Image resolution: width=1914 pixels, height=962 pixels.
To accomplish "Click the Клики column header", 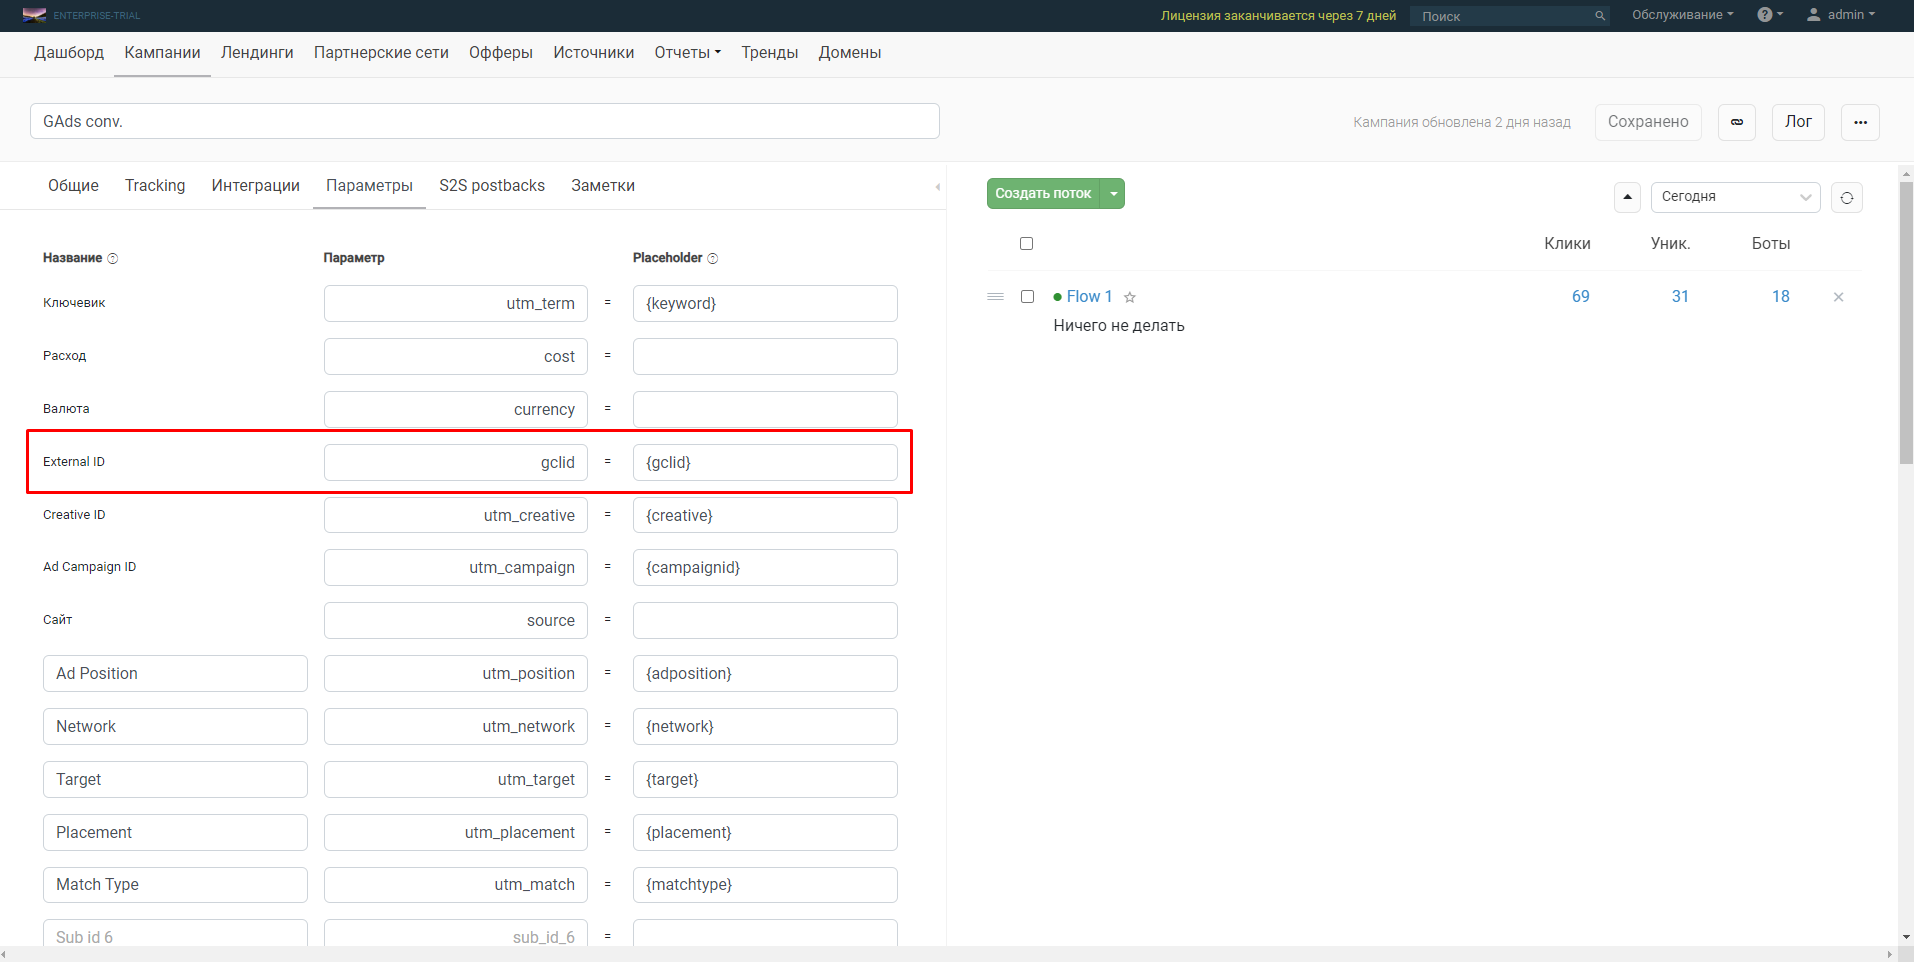I will click(1567, 244).
